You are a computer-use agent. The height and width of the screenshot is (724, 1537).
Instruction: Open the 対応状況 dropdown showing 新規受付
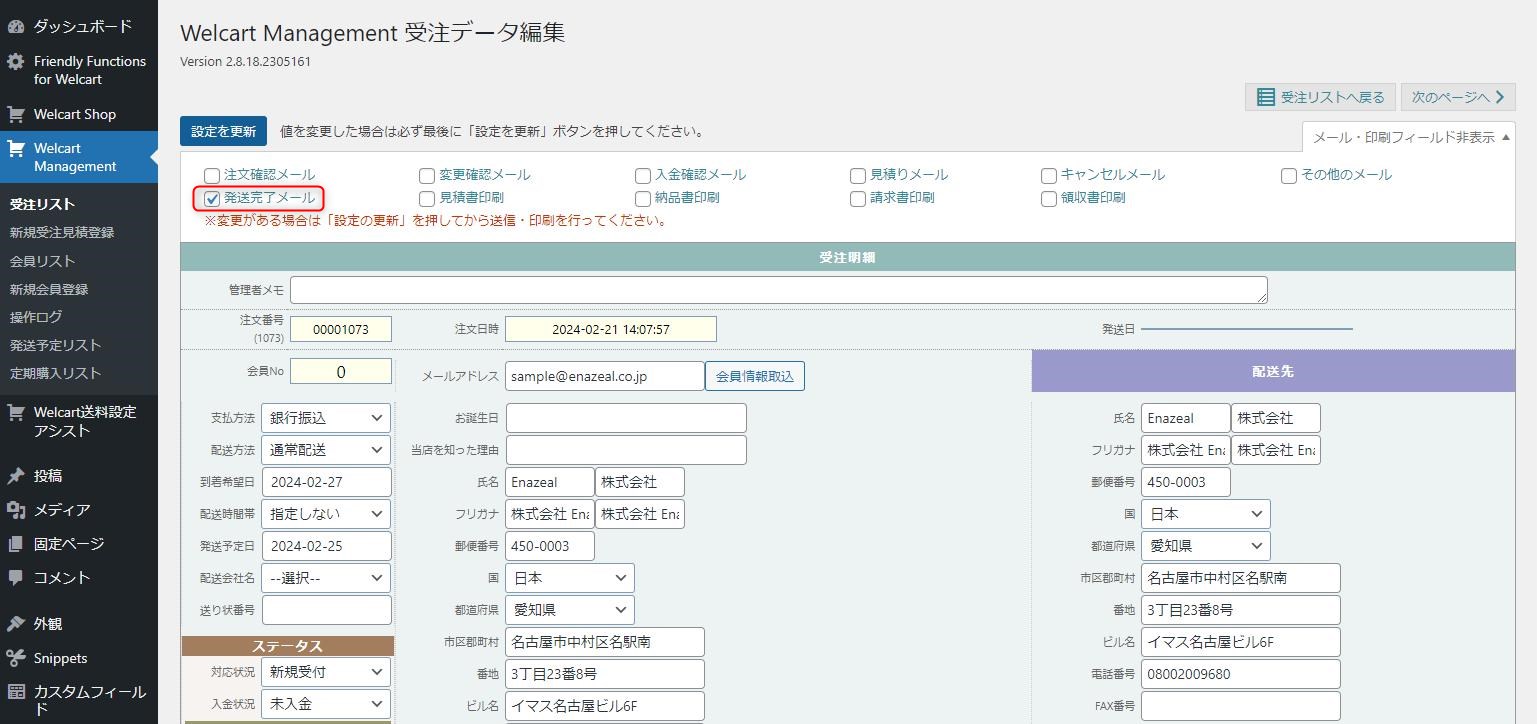pyautogui.click(x=326, y=672)
